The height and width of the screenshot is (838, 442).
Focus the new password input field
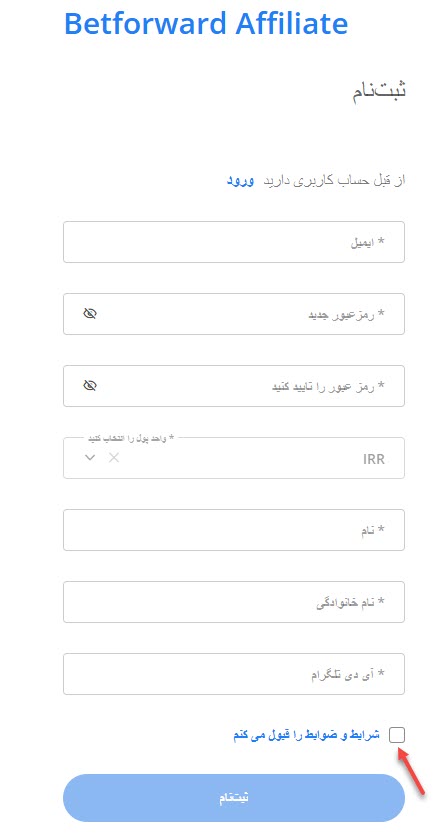(x=234, y=314)
